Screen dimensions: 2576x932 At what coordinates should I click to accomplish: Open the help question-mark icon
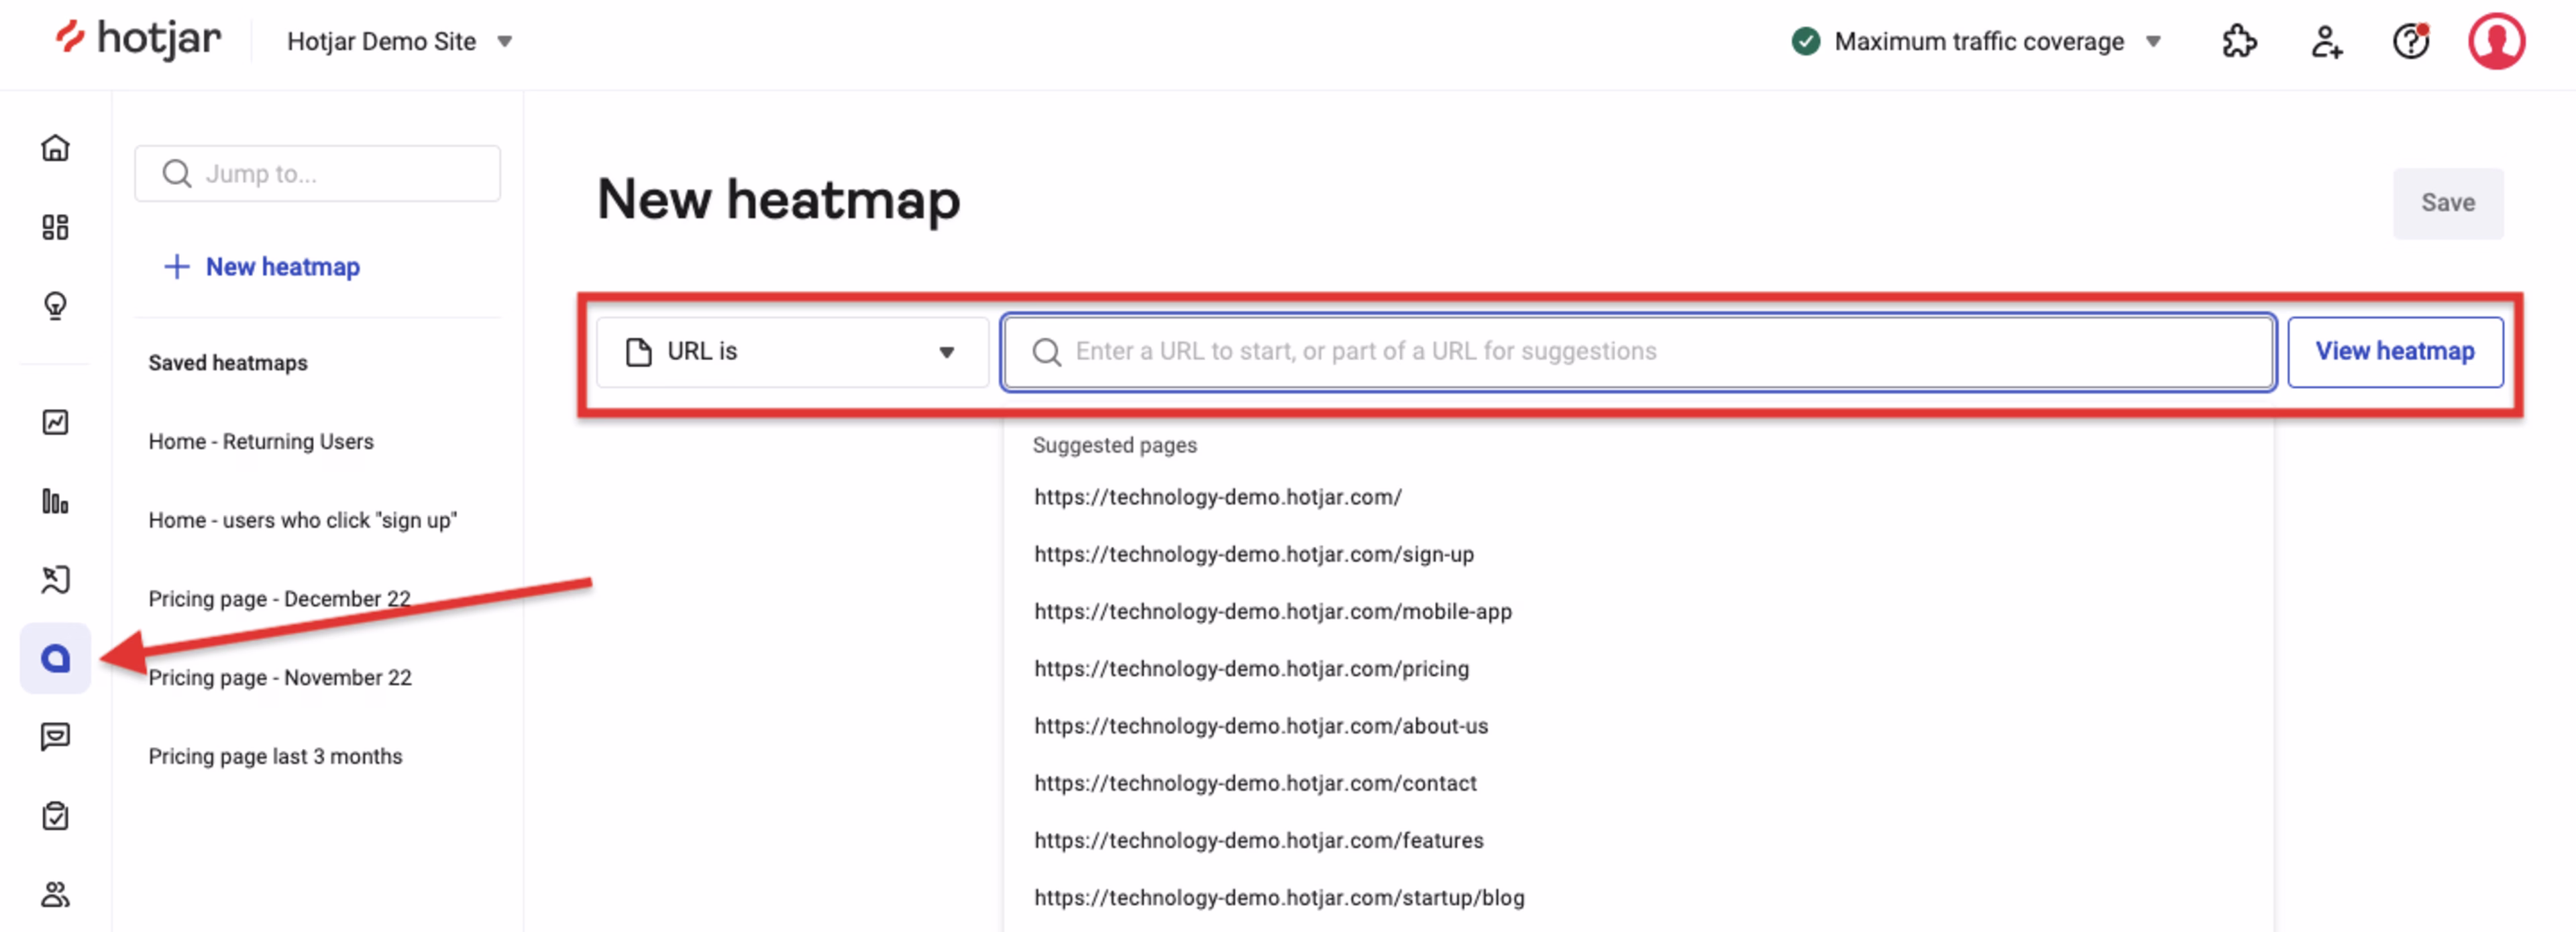tap(2411, 41)
